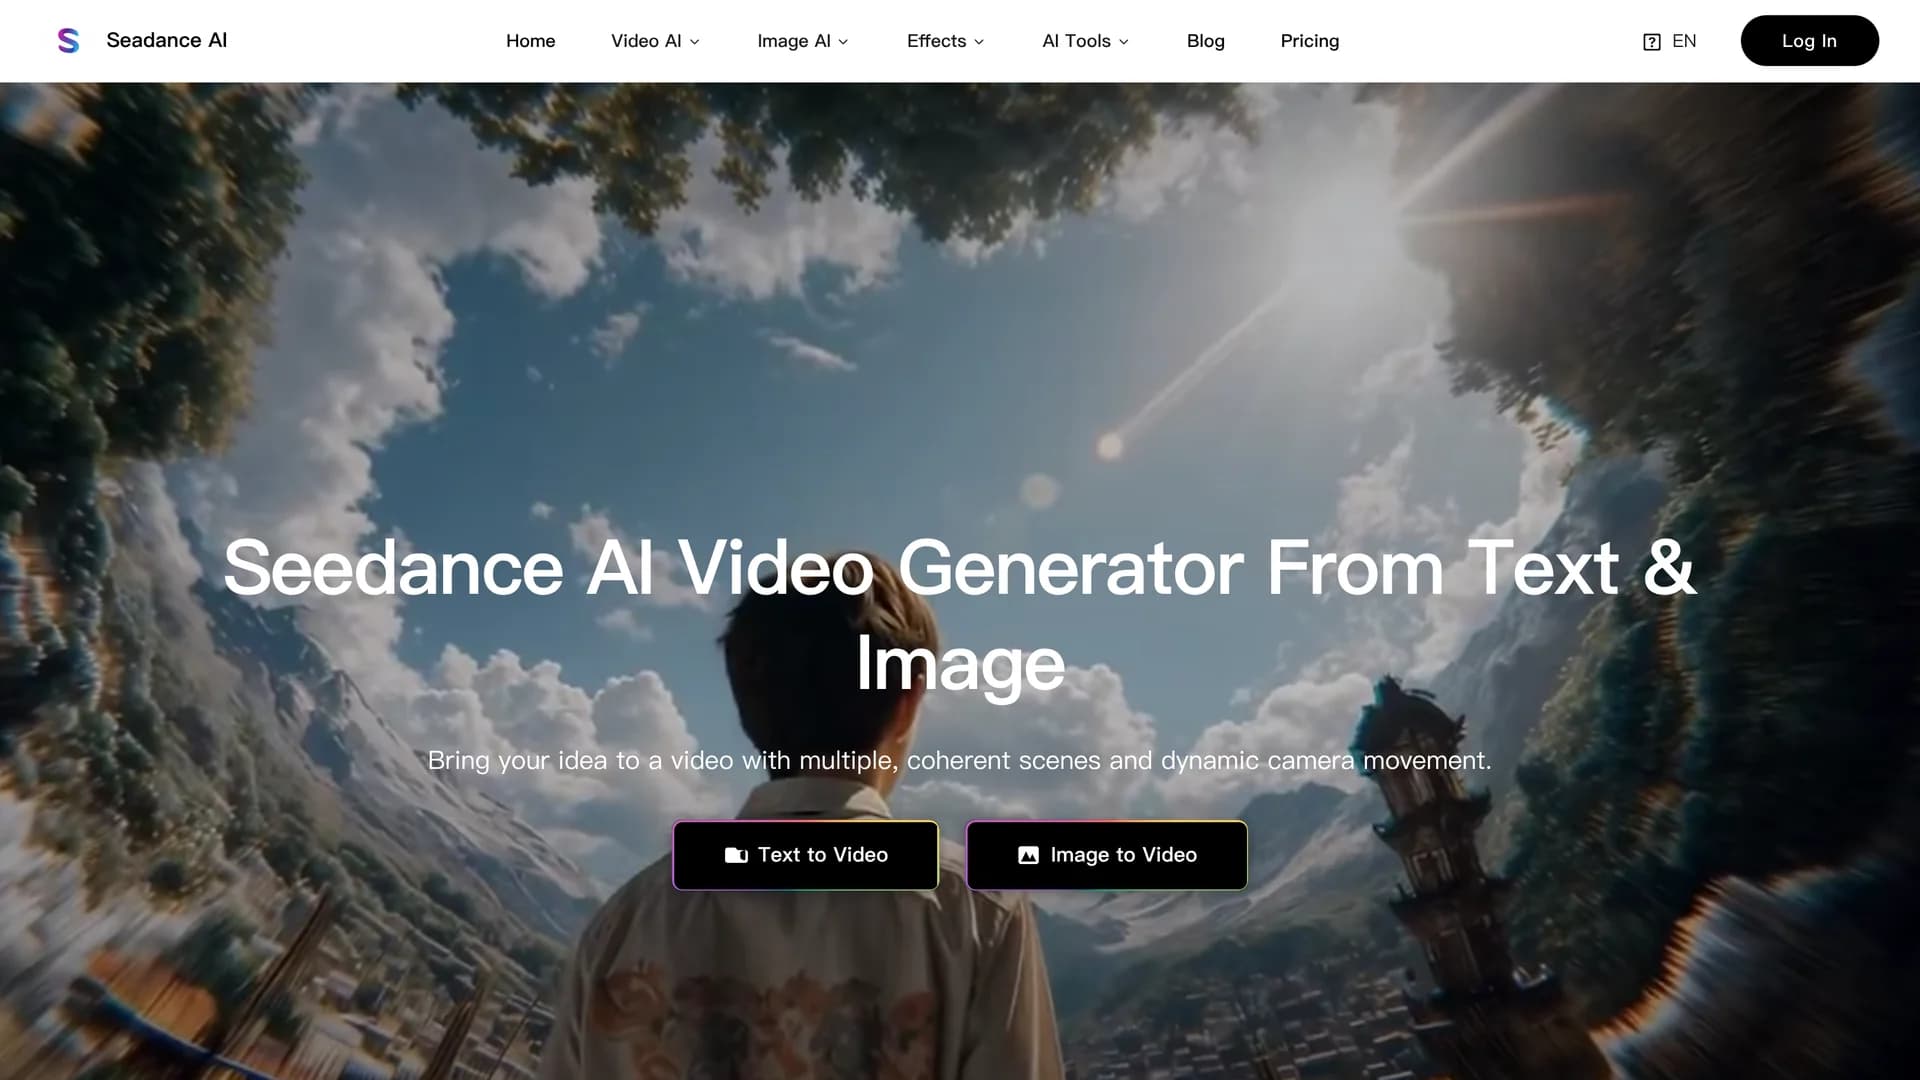This screenshot has height=1080, width=1920.
Task: Expand the Video AI chevron arrow
Action: [695, 42]
